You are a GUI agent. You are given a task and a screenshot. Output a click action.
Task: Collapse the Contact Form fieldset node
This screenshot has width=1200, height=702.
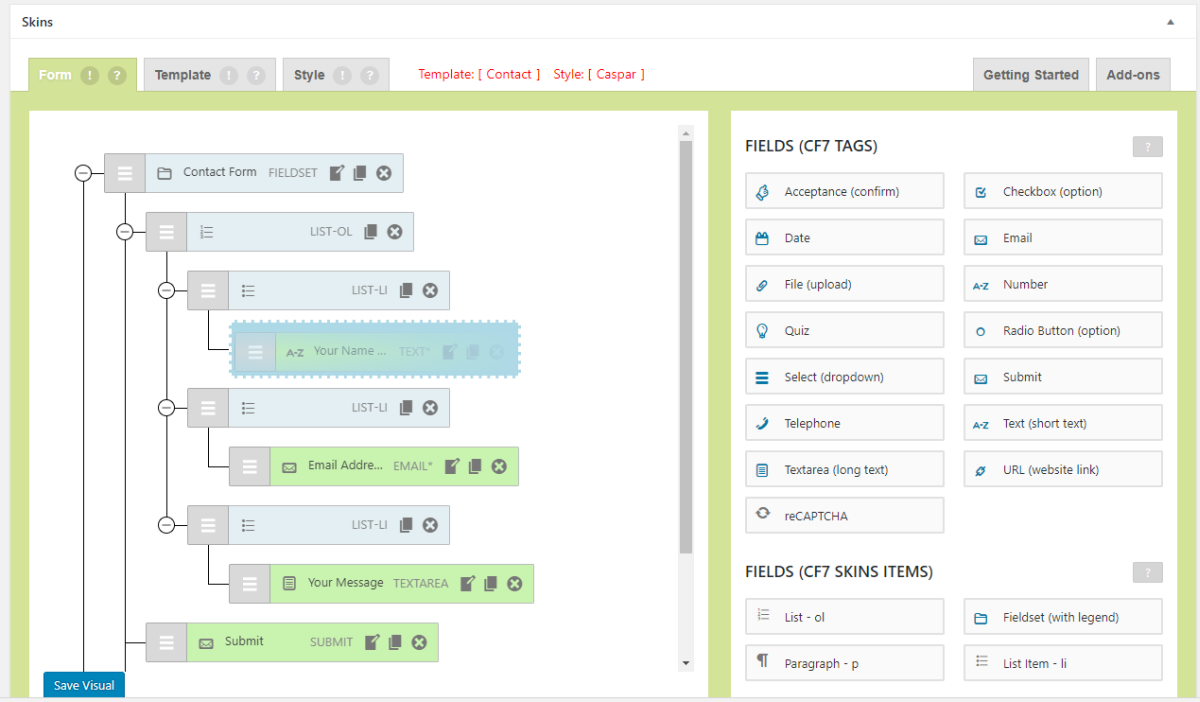click(84, 173)
